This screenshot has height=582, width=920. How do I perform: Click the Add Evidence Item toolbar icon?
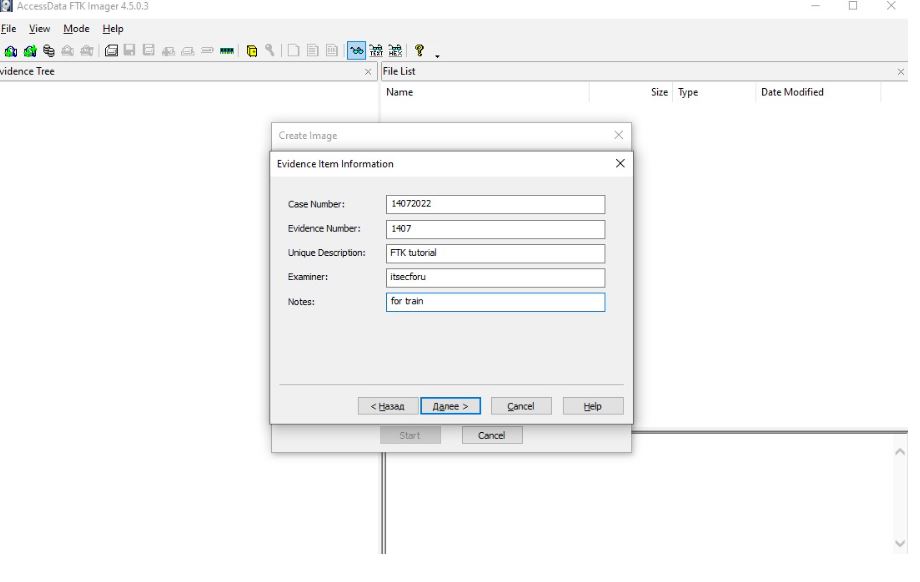(11, 51)
